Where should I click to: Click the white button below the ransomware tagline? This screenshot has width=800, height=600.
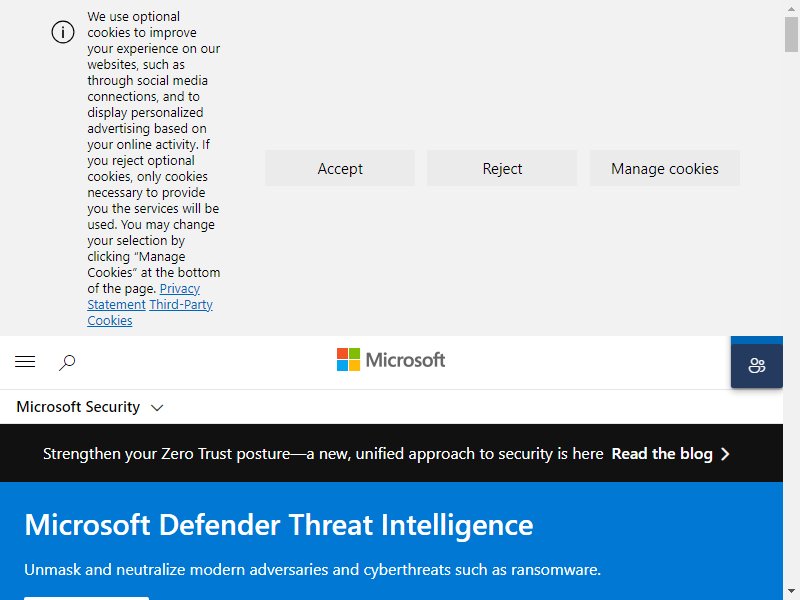click(86, 598)
